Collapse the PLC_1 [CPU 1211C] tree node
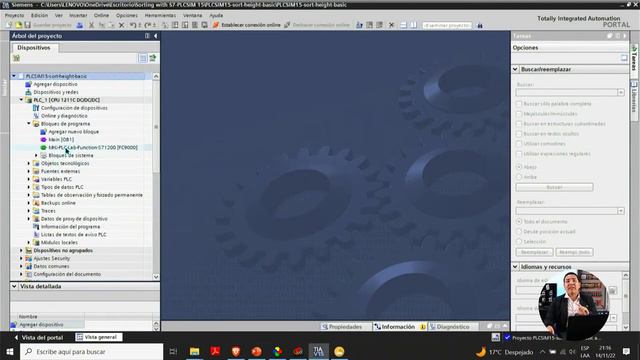Screen dimensions: 640x360 (x=21, y=100)
